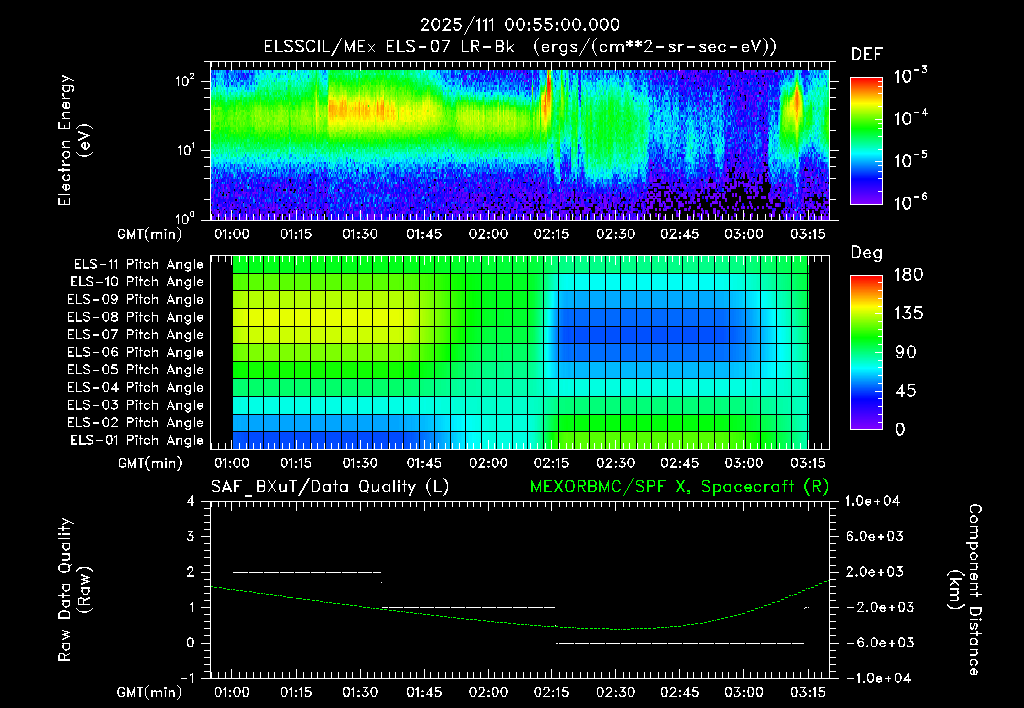Click the DEF legend label
Image resolution: width=1024 pixels, height=708 pixels.
866,55
